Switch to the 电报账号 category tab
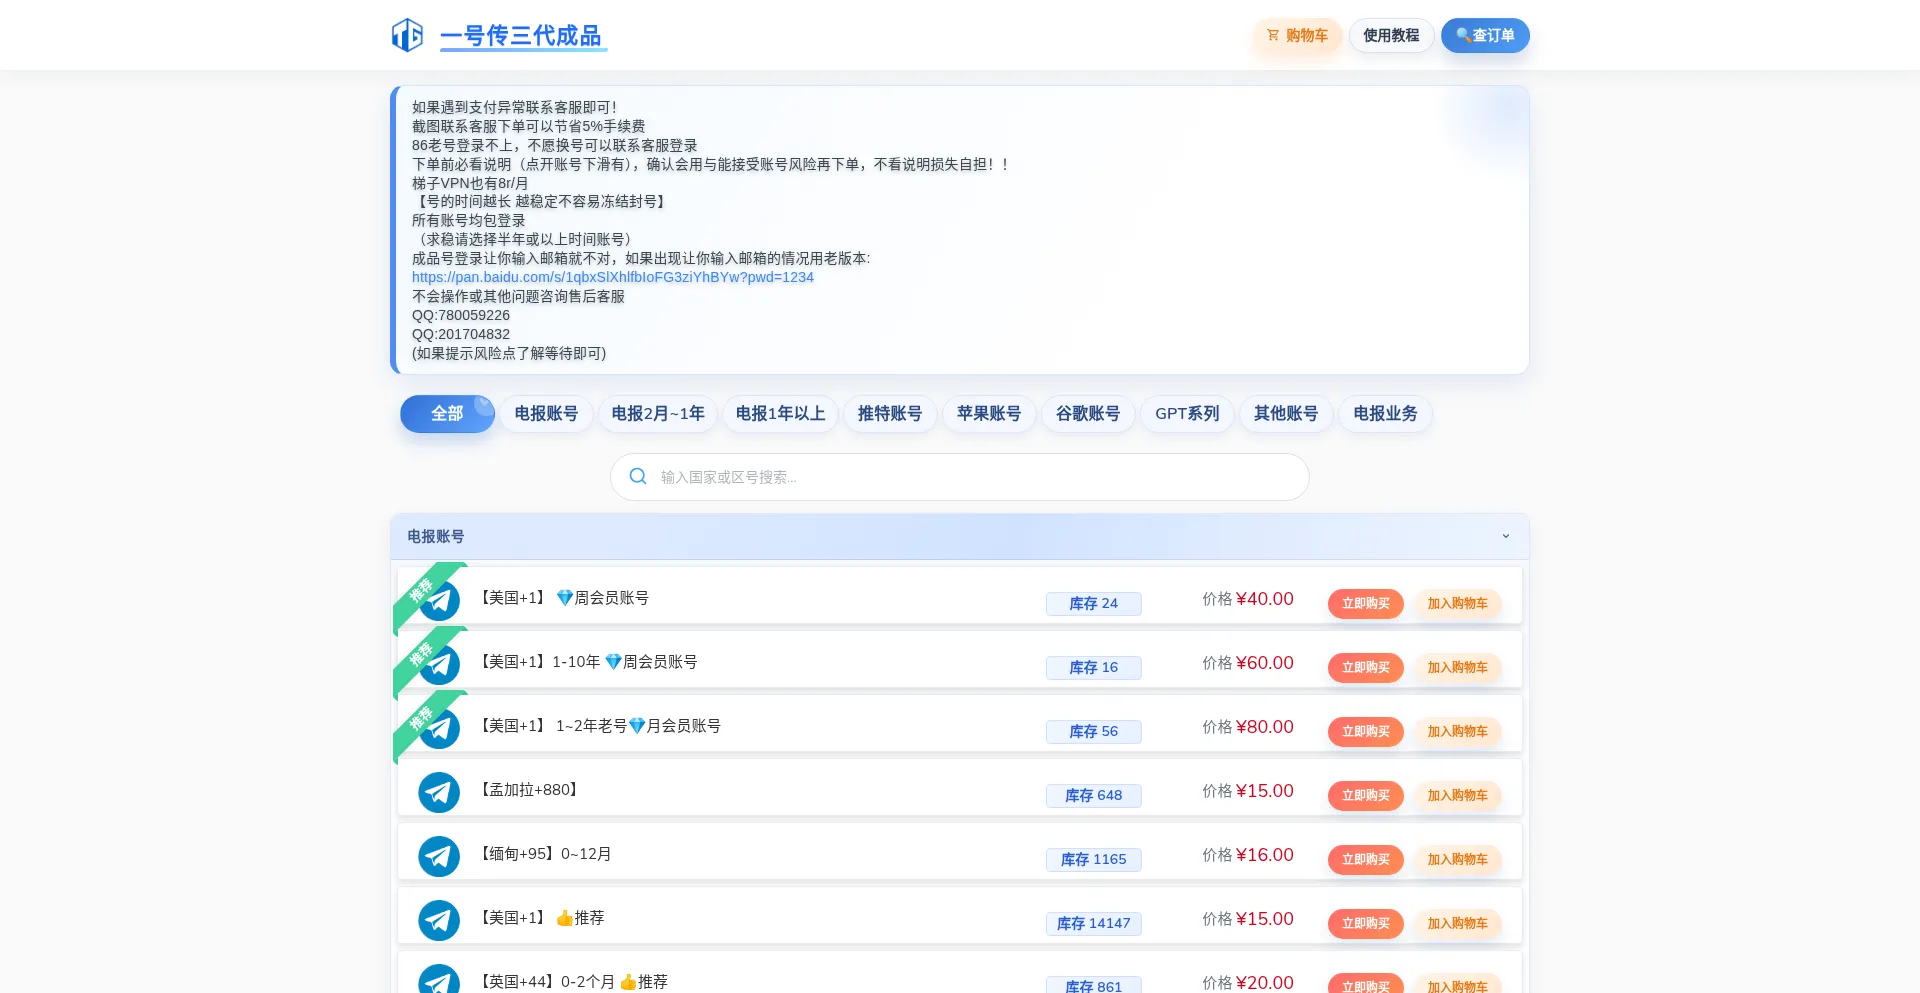 [546, 414]
